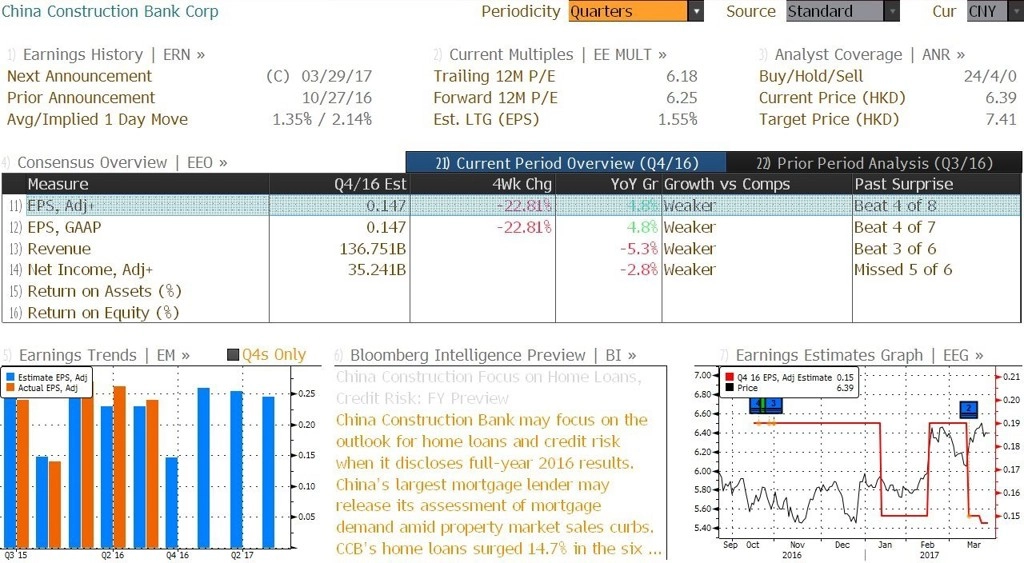Open Current Multiples EE MULT link

(549, 55)
